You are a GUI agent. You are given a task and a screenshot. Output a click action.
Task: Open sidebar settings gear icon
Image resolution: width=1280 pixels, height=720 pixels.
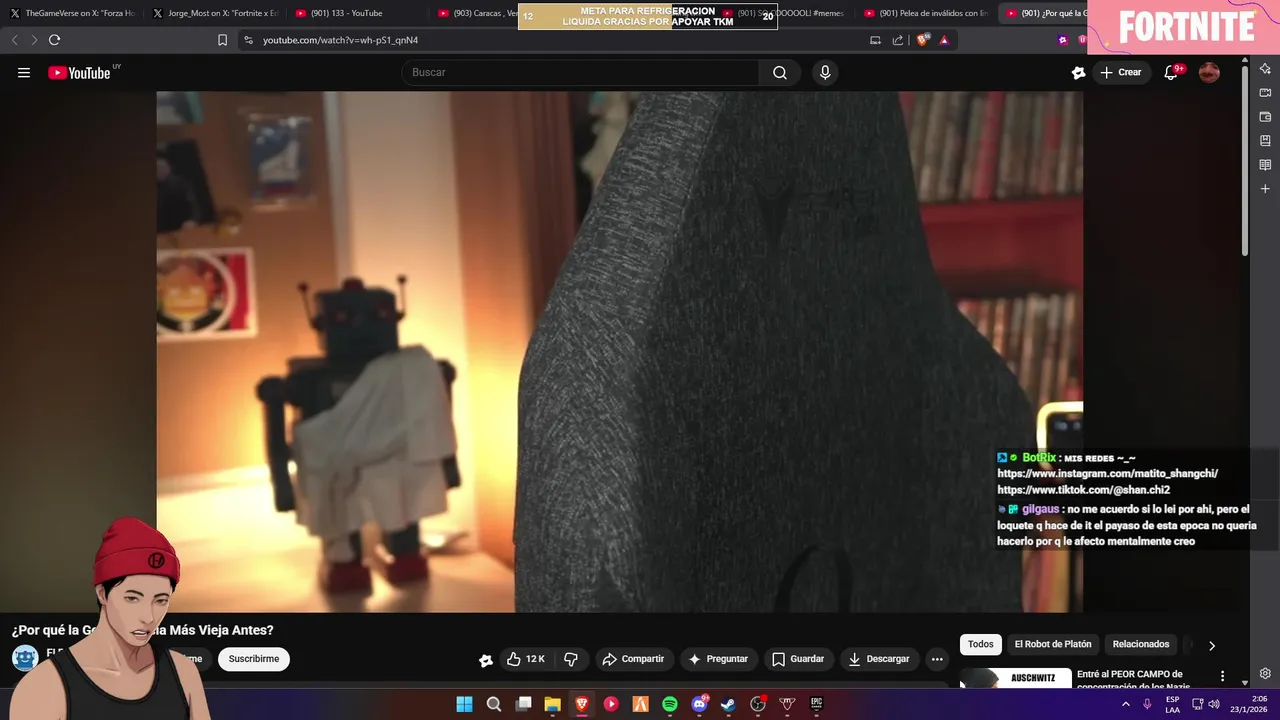point(1265,674)
